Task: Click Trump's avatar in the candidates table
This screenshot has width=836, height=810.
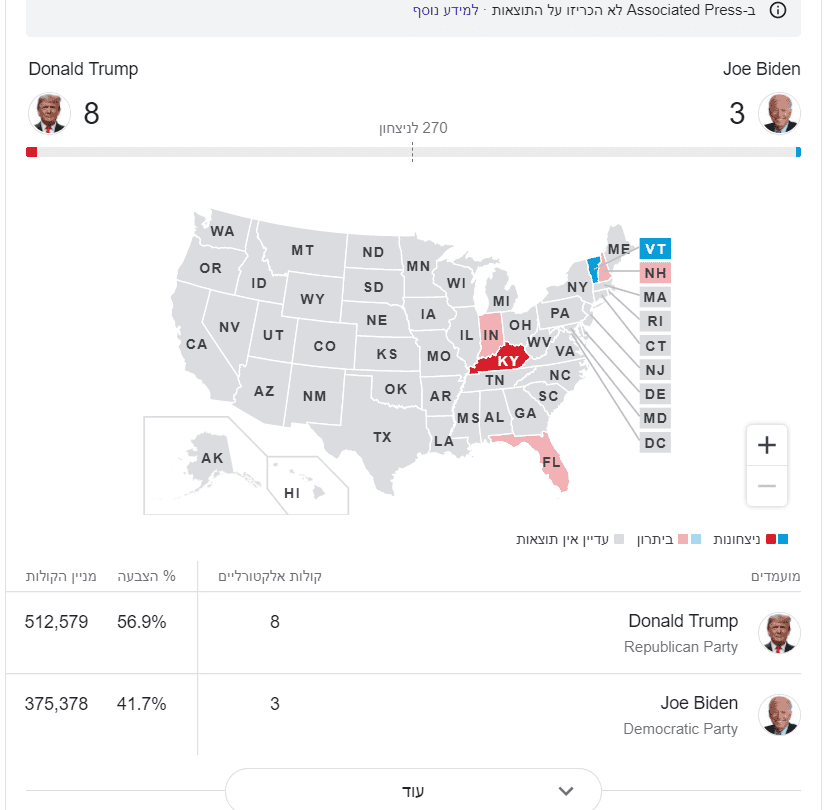Action: pyautogui.click(x=779, y=633)
